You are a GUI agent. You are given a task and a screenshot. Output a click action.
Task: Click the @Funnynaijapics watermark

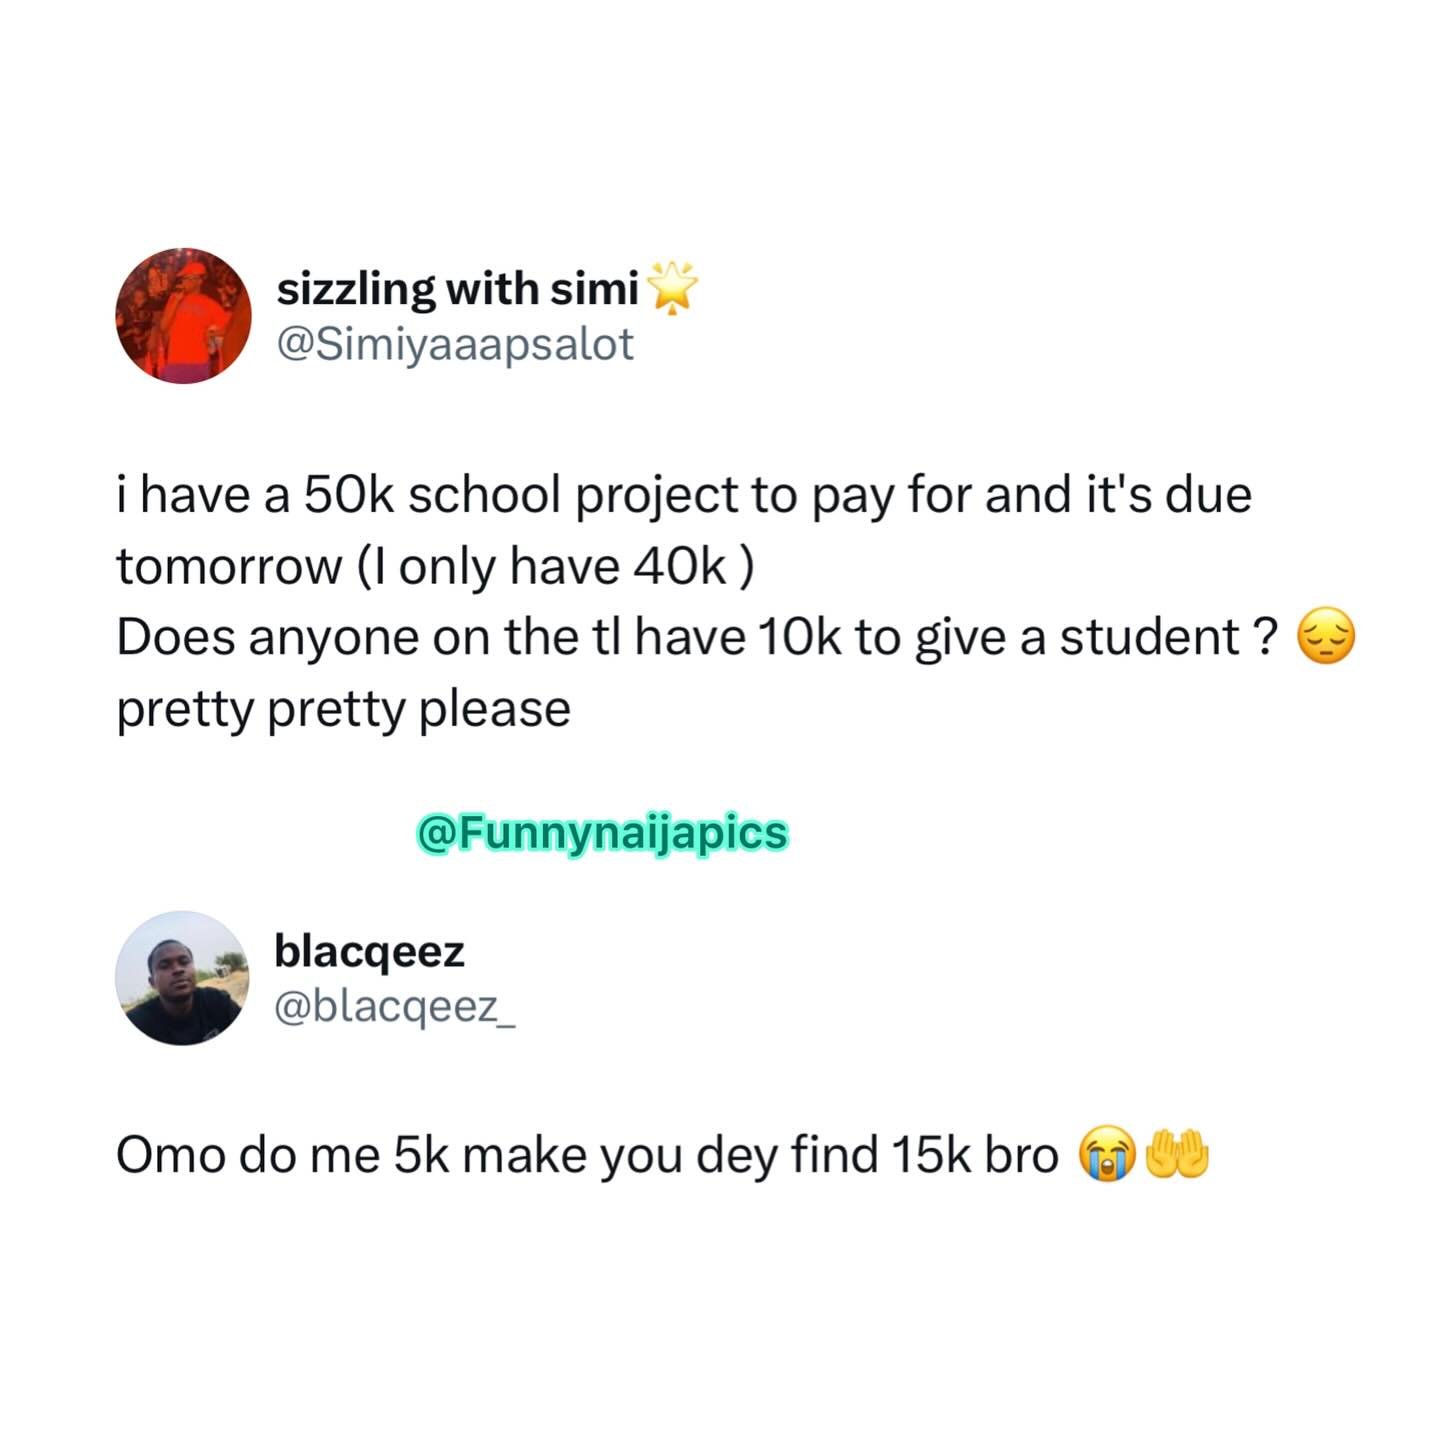click(602, 833)
